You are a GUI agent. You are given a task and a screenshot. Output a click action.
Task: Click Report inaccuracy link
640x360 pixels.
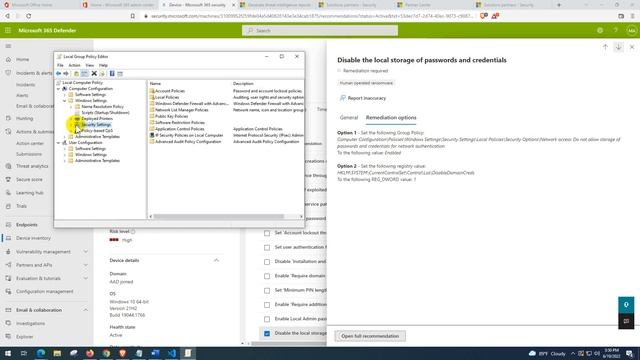point(363,98)
